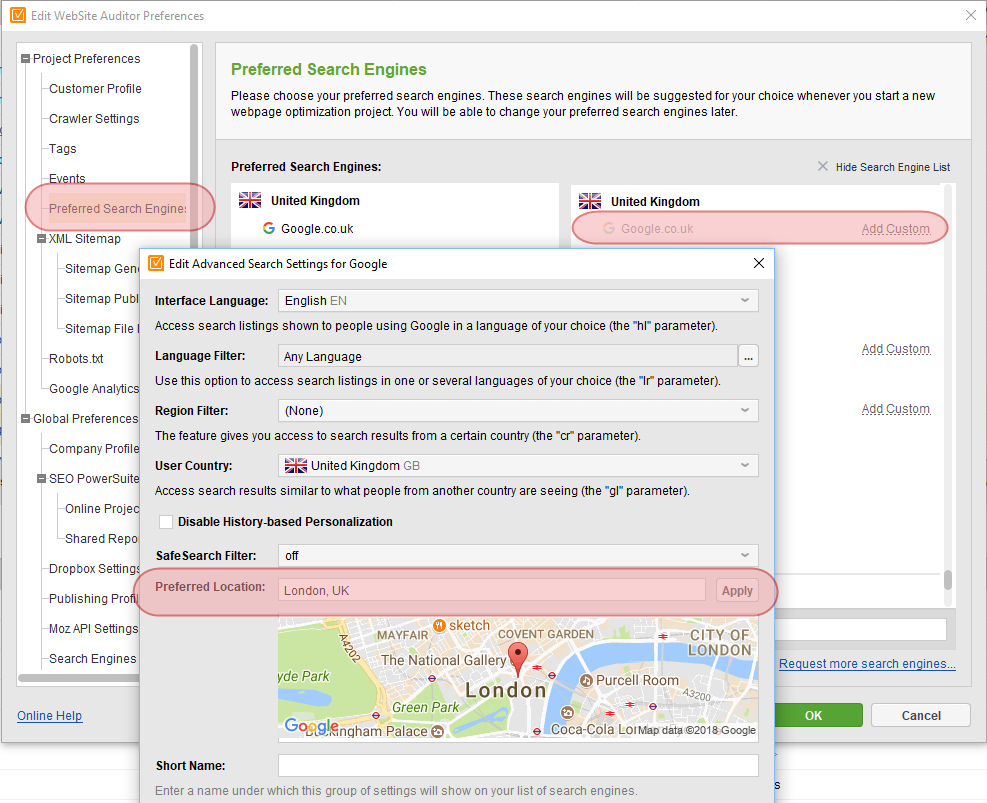Click the Google logo on the map
This screenshot has width=987, height=803.
click(311, 726)
